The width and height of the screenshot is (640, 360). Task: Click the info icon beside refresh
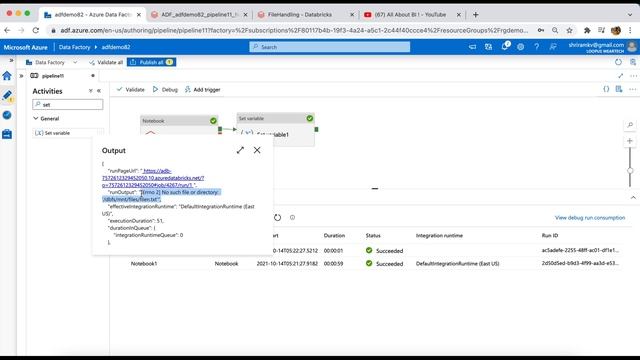pos(292,218)
